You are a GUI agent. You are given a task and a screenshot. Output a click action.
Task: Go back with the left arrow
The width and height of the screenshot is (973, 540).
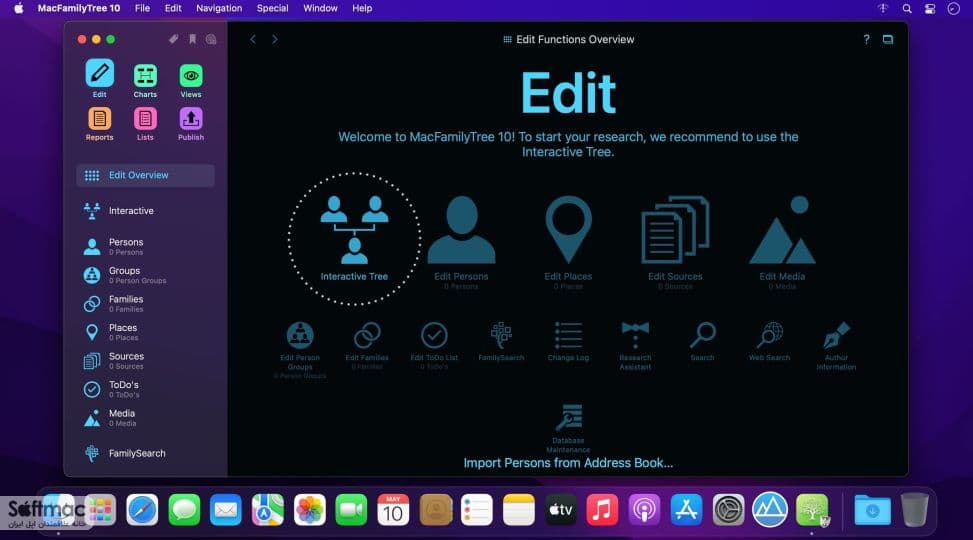[253, 39]
